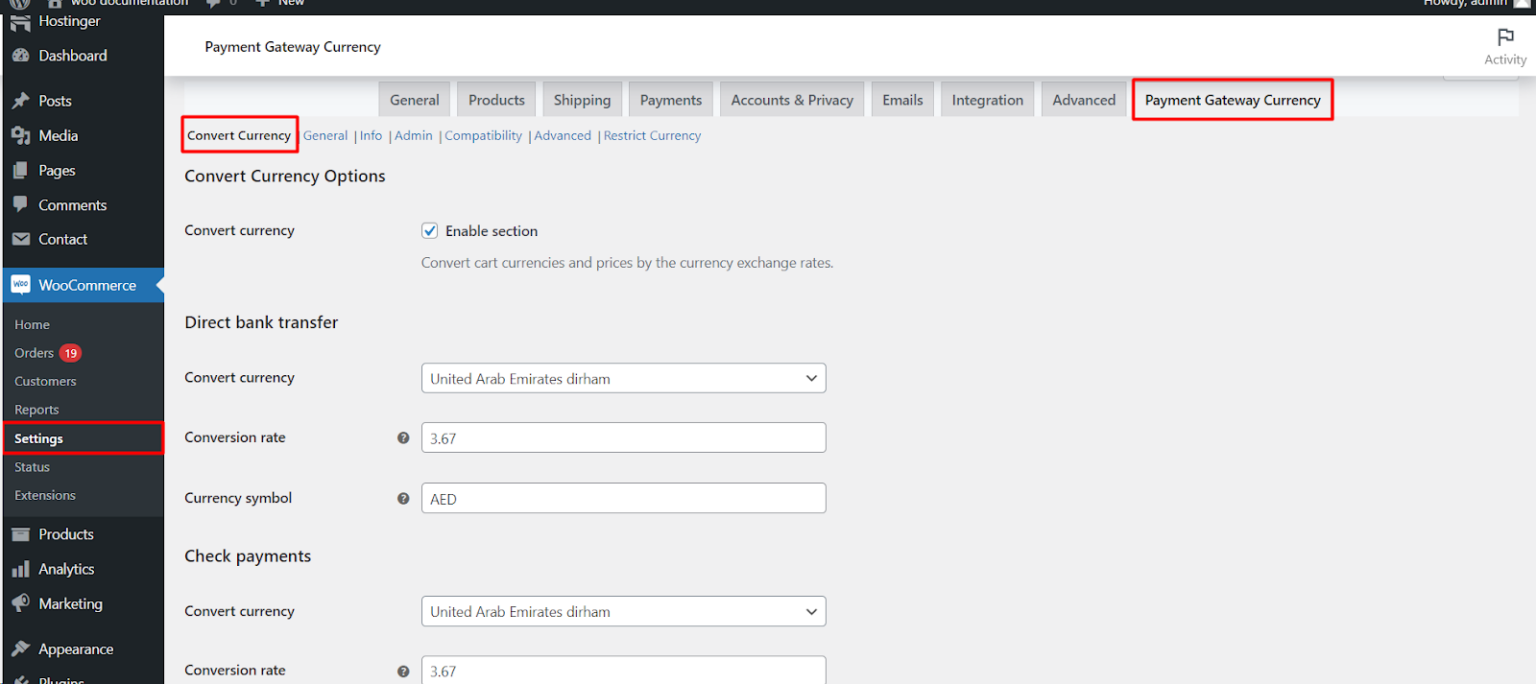Open the Check payments currency dropdown

[x=623, y=611]
